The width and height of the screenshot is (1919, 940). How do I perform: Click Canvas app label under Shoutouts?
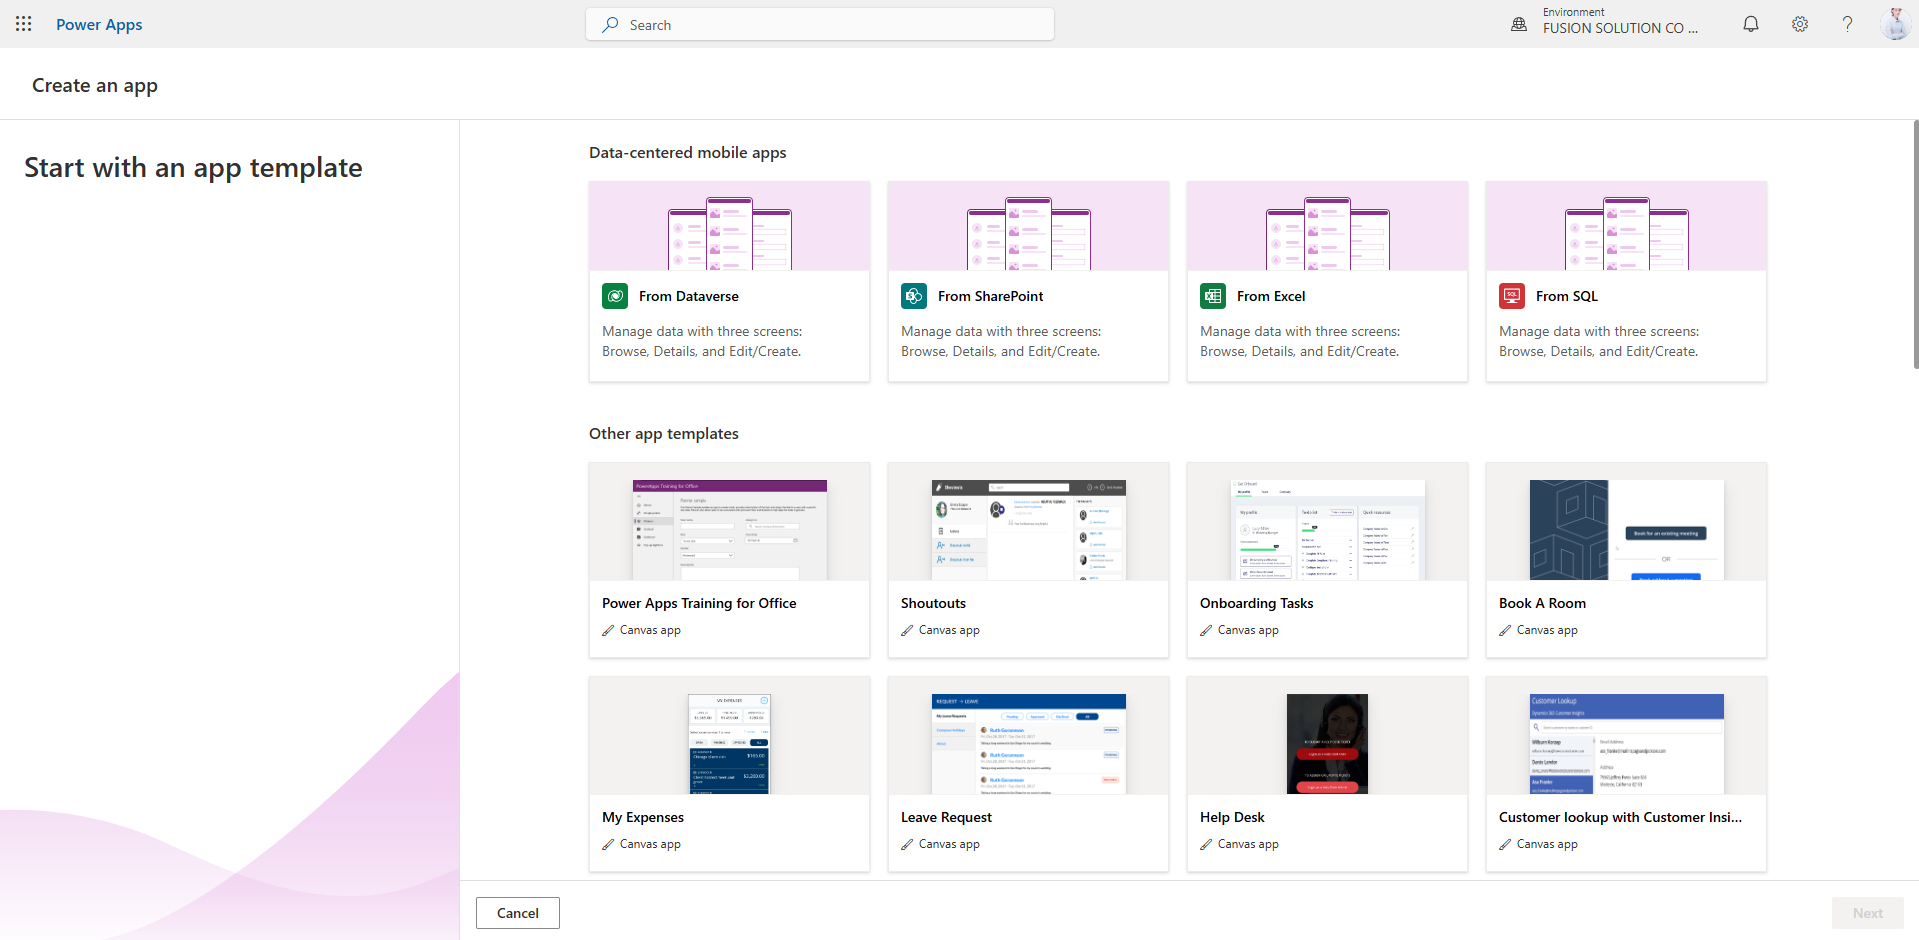click(949, 630)
